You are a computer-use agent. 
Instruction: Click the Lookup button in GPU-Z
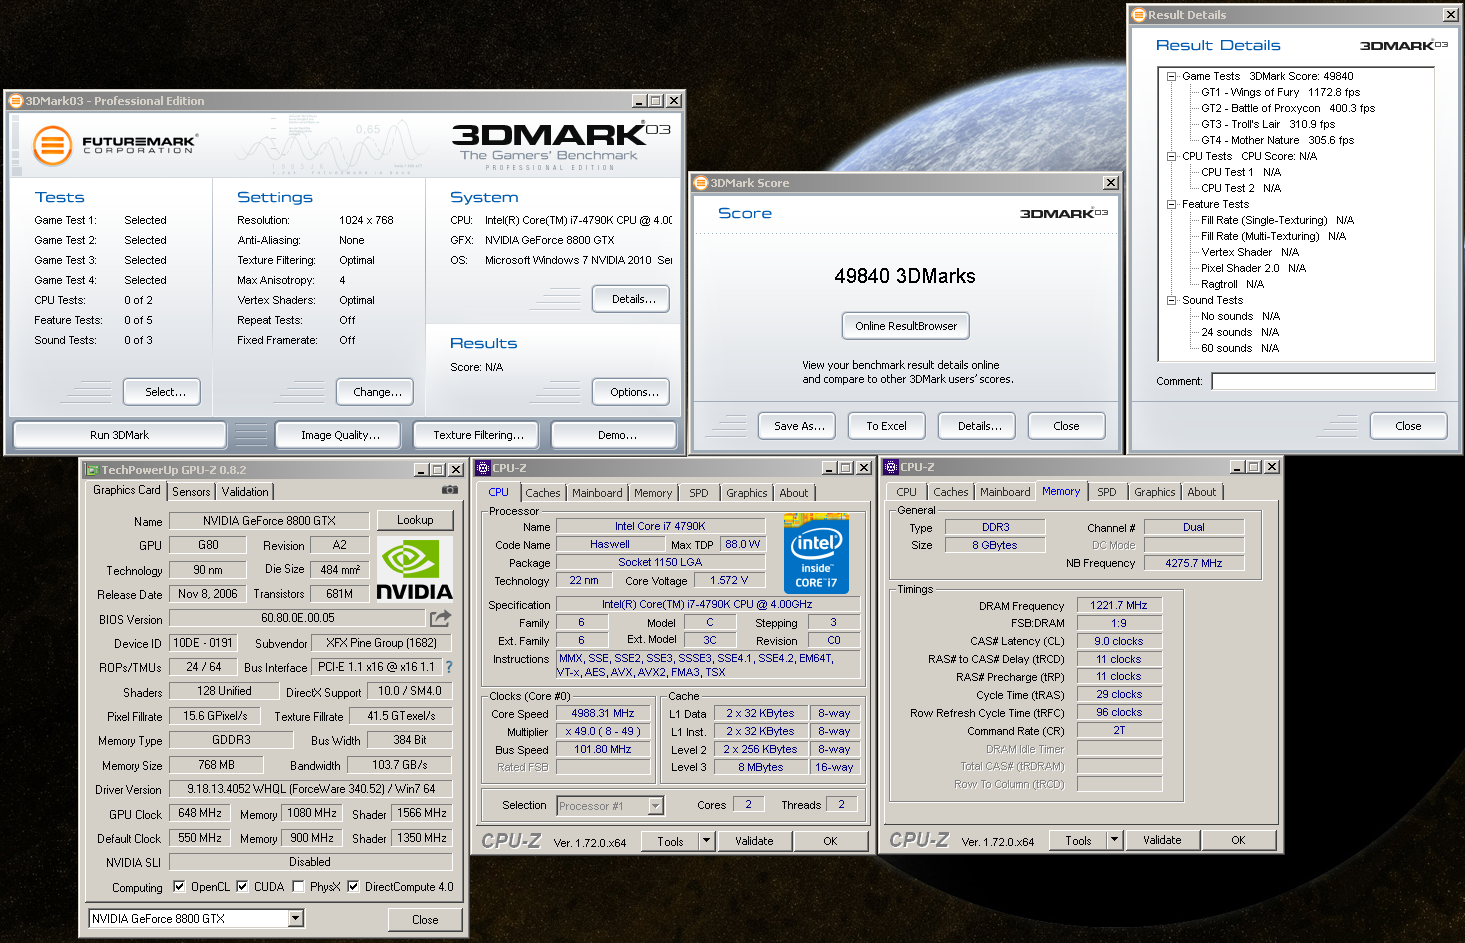tap(415, 520)
